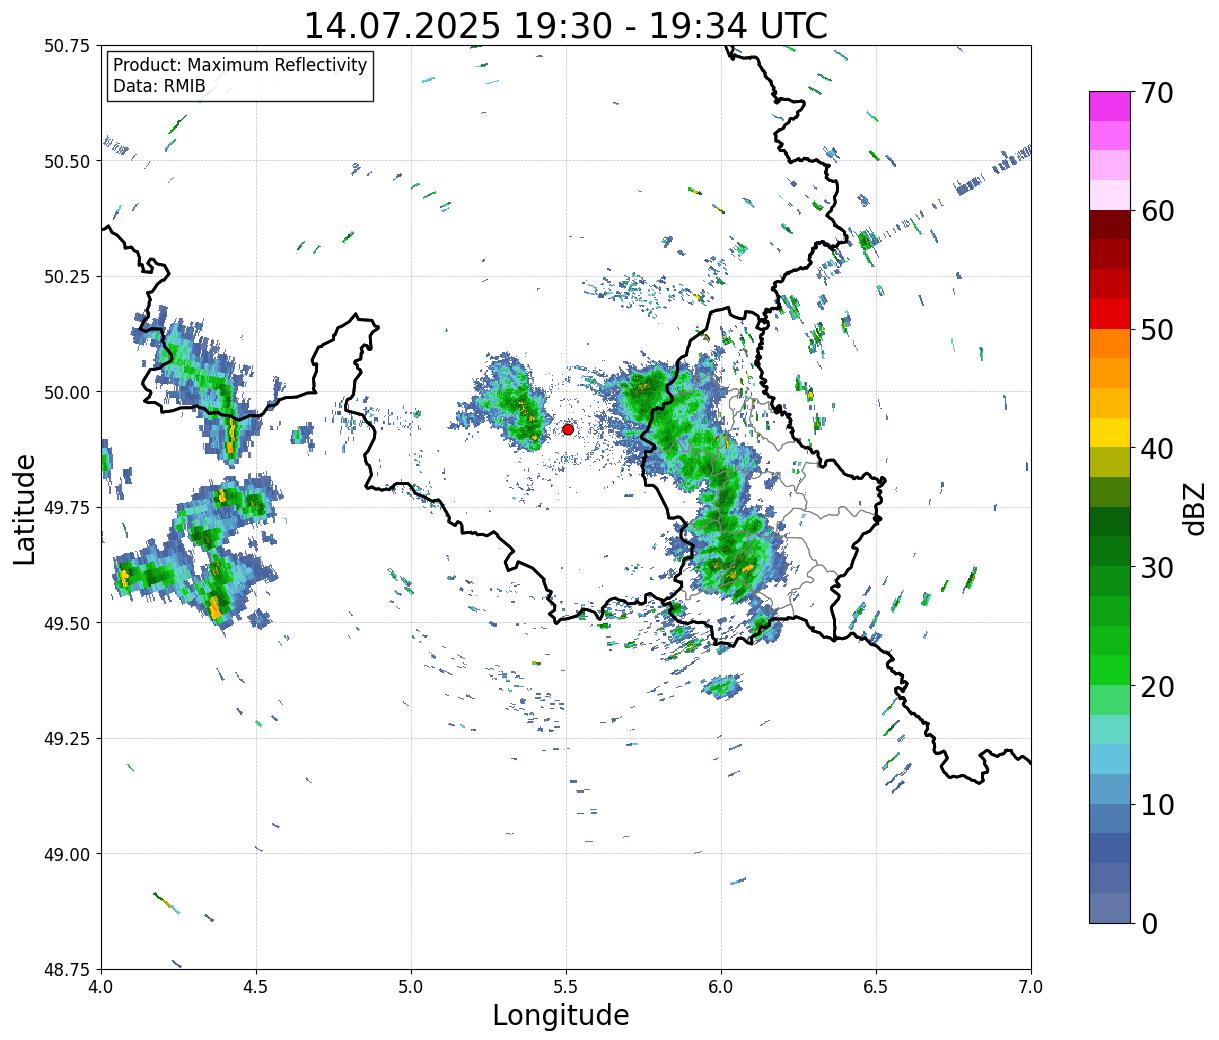
Task: Click the 30 tick label on colorbar
Action: click(1157, 567)
